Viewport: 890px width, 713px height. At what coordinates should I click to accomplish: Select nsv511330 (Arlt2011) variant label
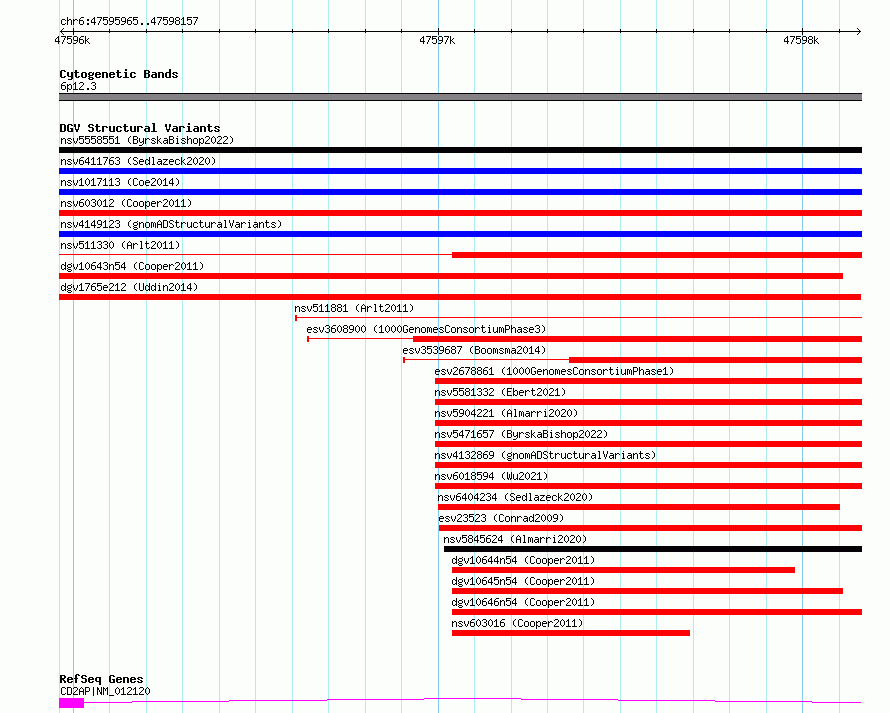[120, 245]
